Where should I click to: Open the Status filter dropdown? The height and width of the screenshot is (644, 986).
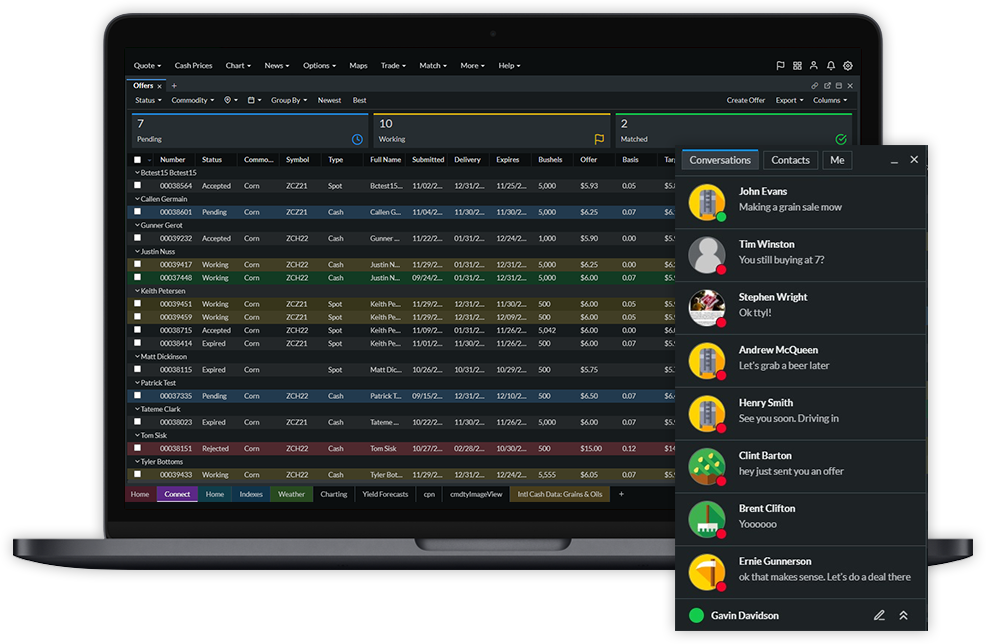(148, 100)
